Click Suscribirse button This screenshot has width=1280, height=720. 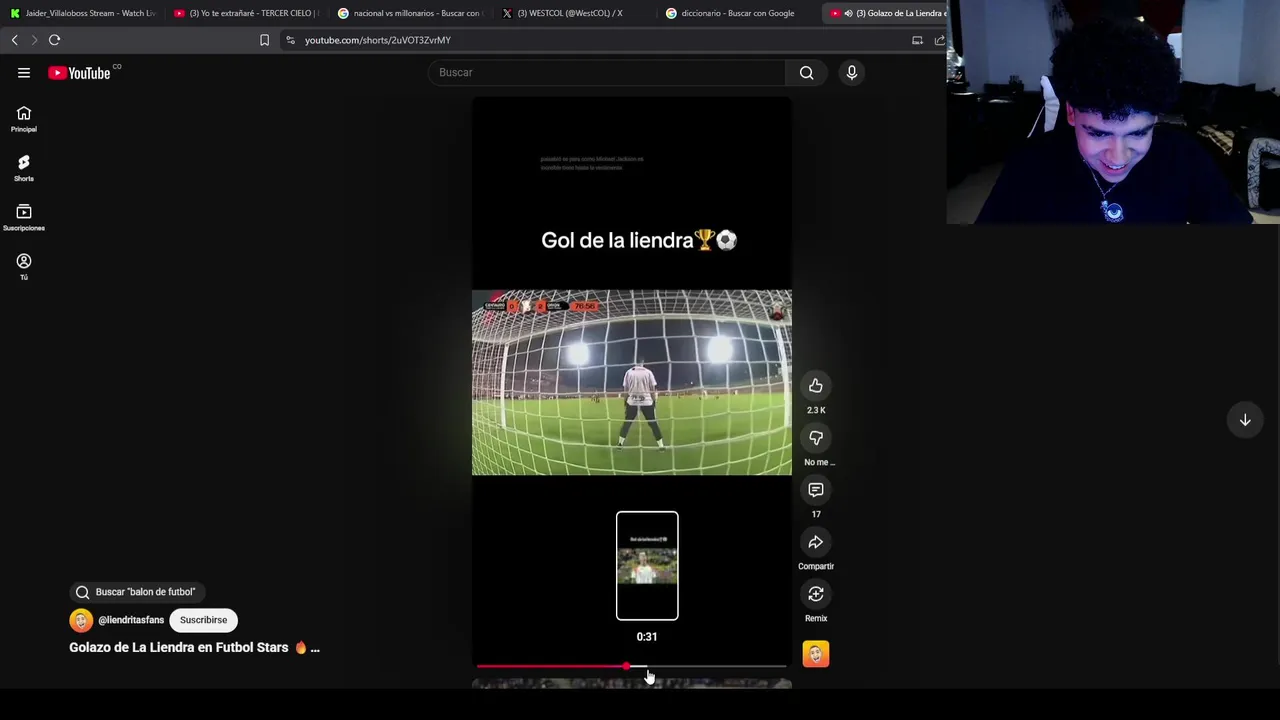tap(203, 620)
